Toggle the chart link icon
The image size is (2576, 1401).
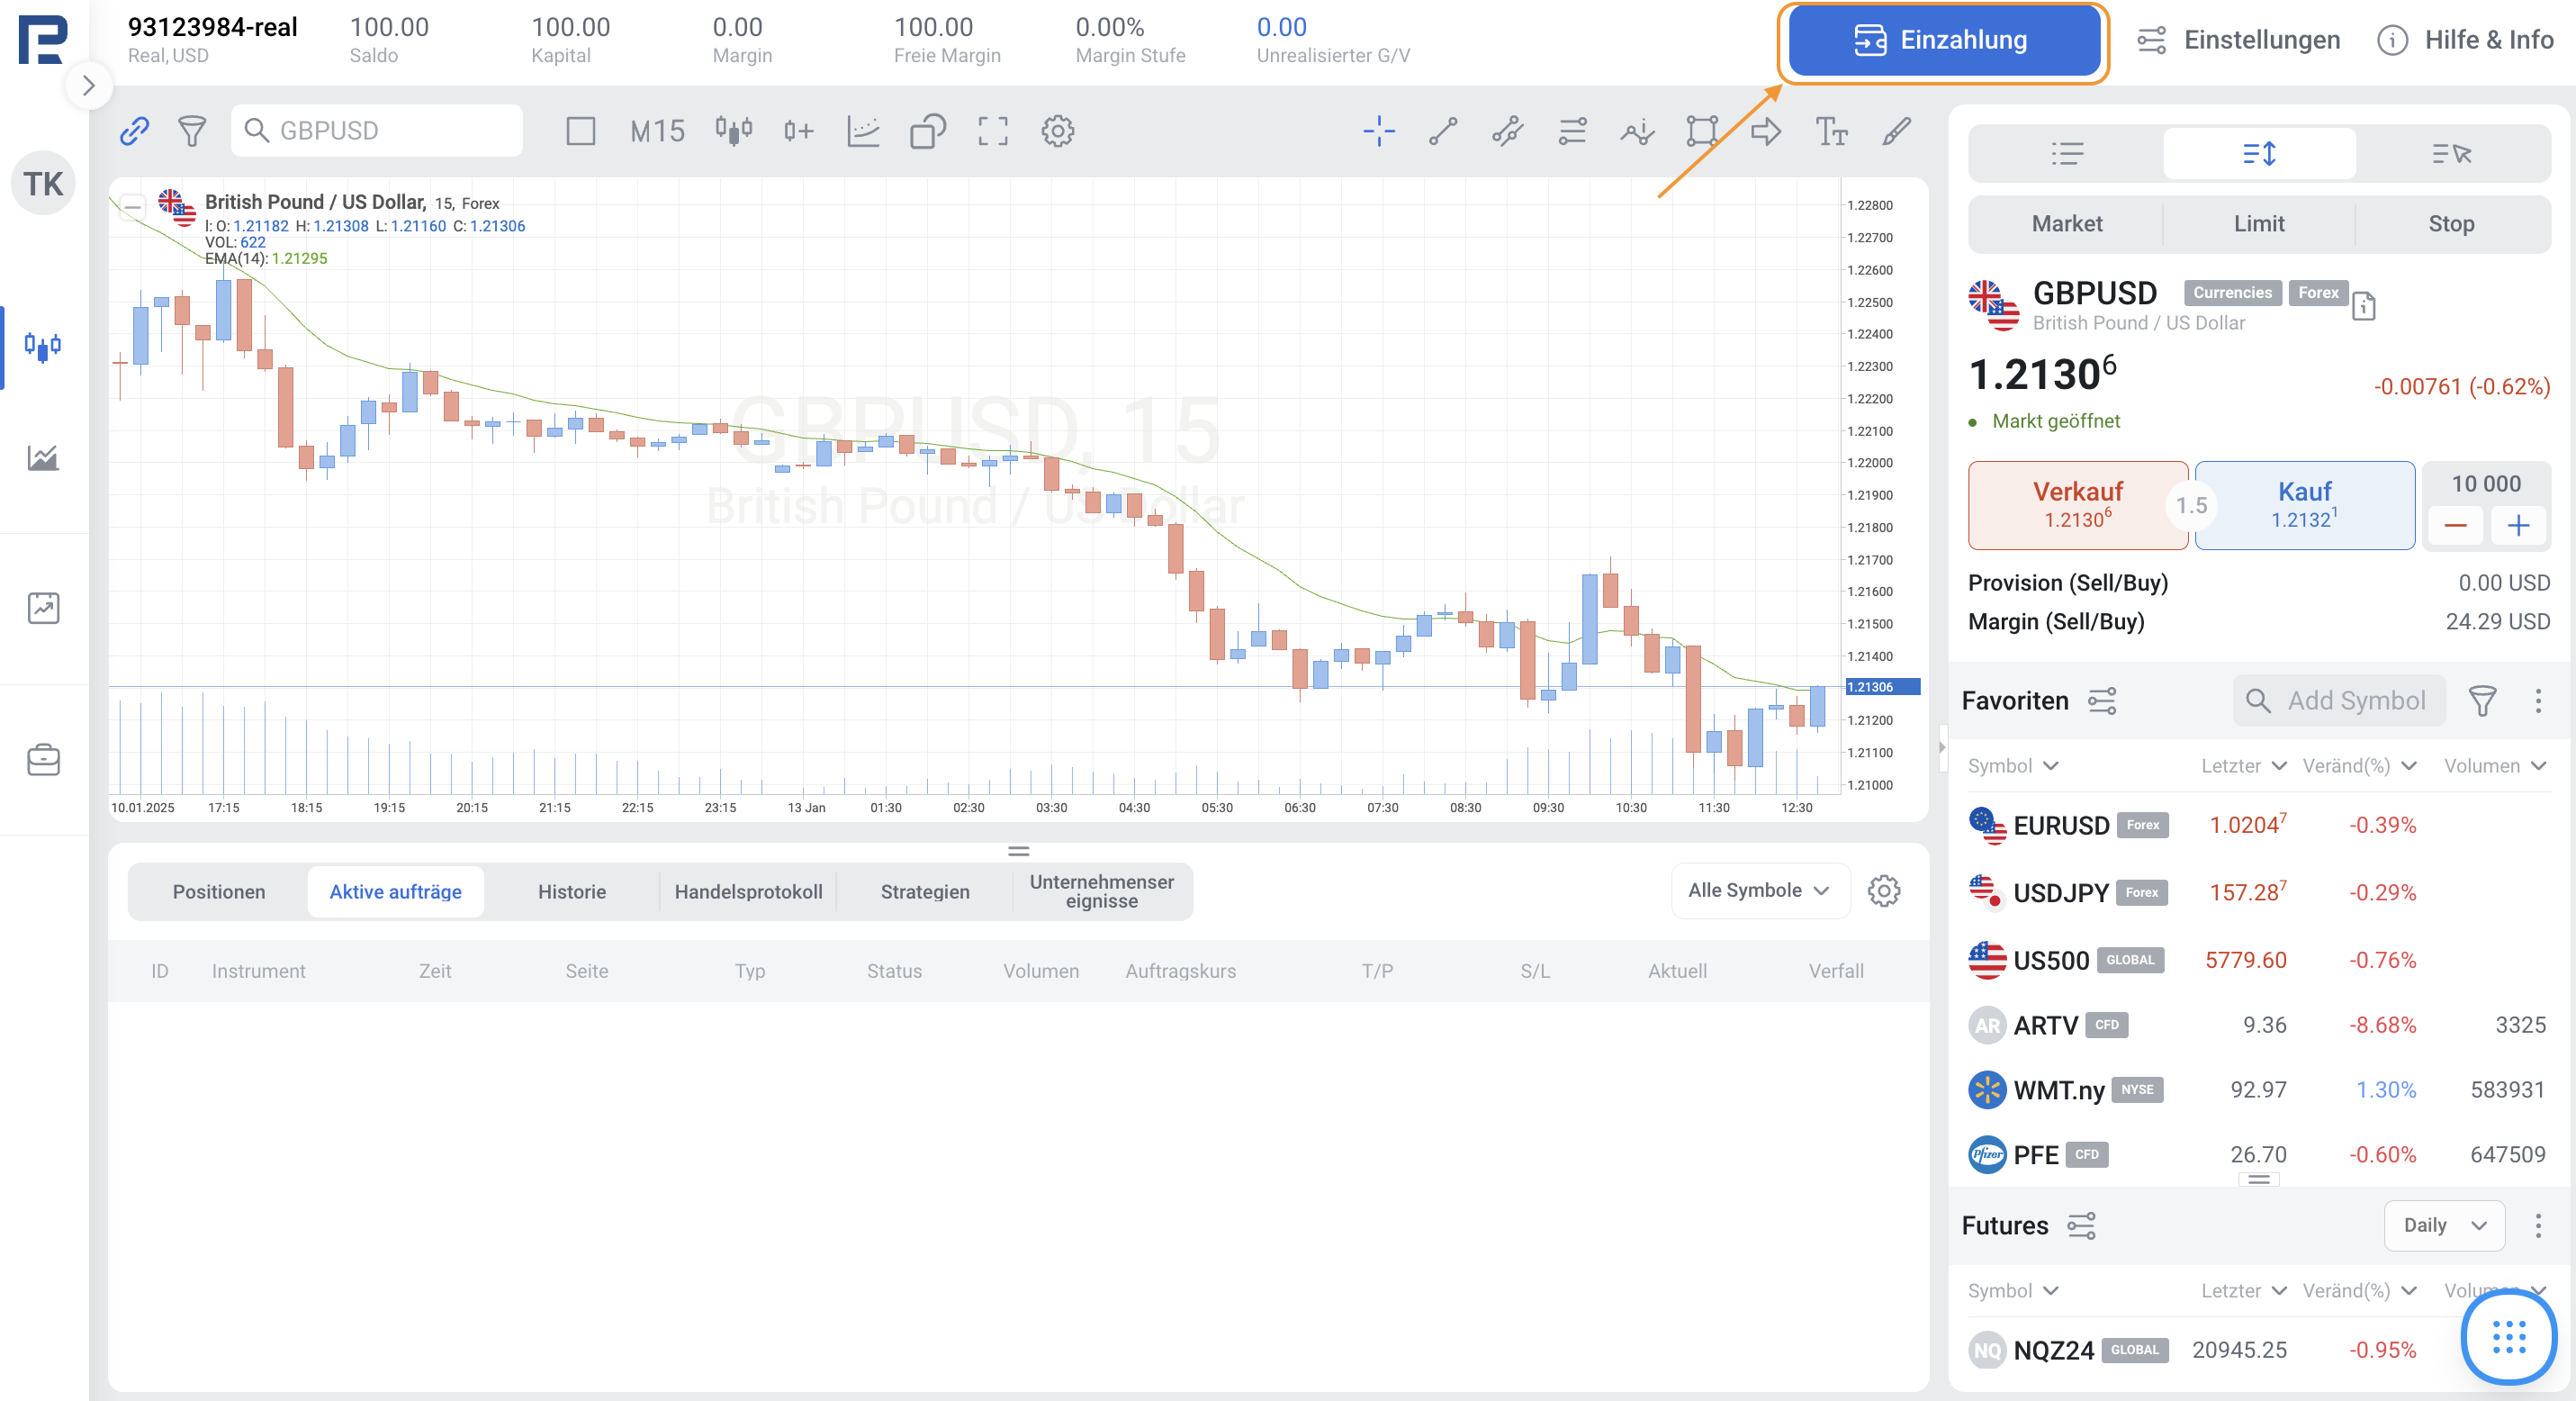pos(134,131)
